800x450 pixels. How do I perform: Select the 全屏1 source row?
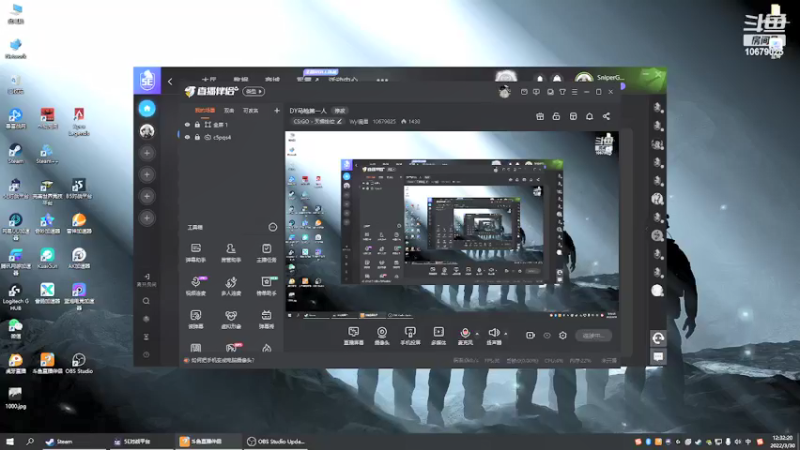[x=230, y=124]
